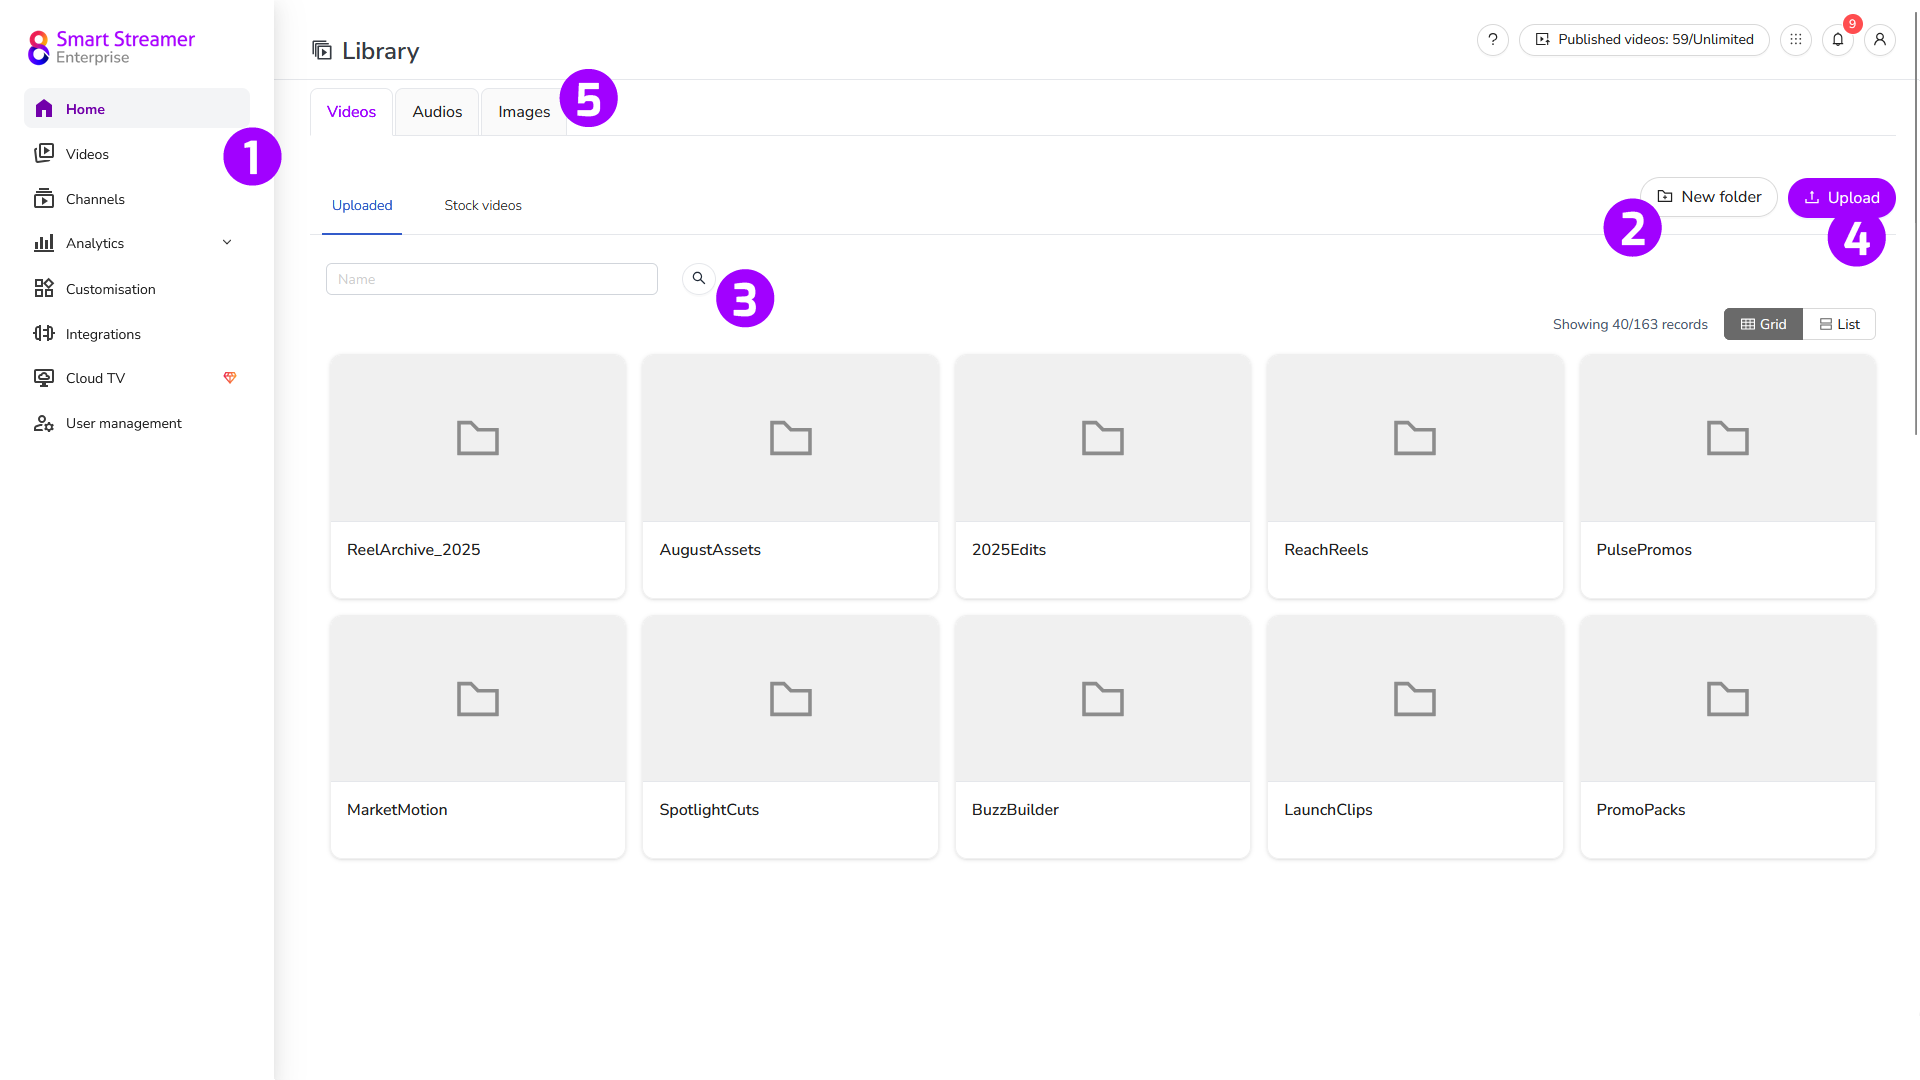Open the help question mark icon
Viewport: 1920px width, 1080px height.
pyautogui.click(x=1492, y=40)
